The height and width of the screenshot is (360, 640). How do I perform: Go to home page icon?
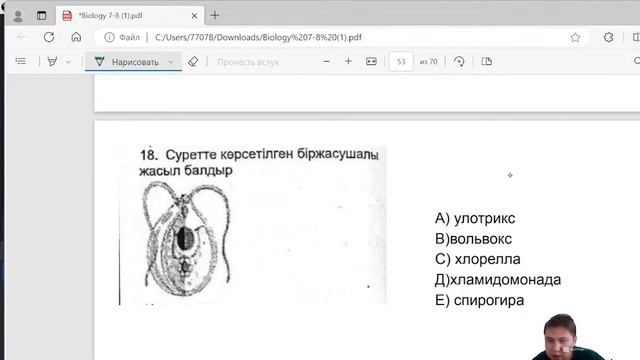pyautogui.click(x=76, y=37)
